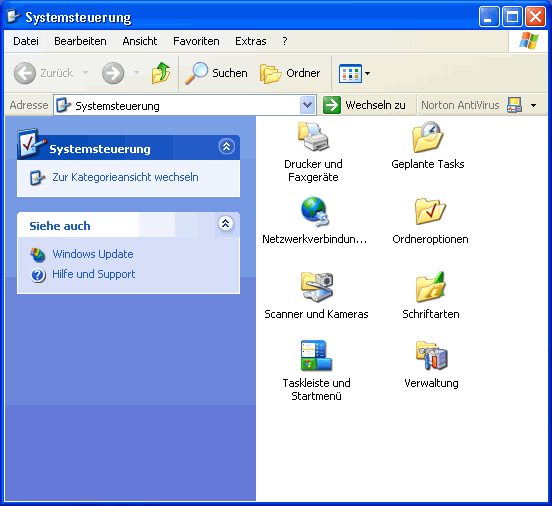The width and height of the screenshot is (552, 506).
Task: Click the folder Up toolbar icon
Action: (161, 73)
